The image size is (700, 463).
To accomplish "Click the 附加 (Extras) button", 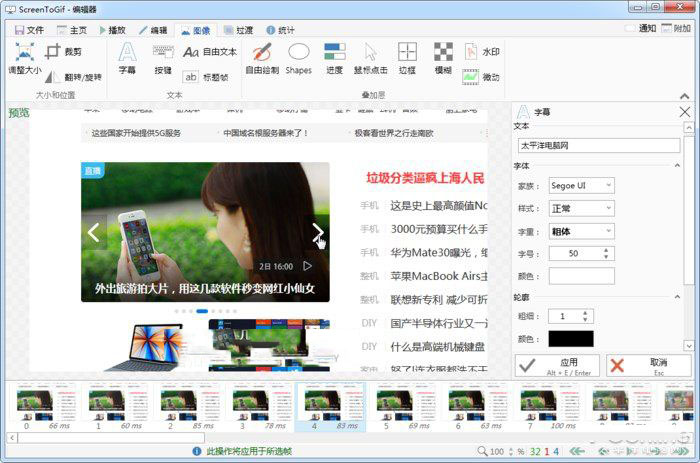I will point(676,28).
